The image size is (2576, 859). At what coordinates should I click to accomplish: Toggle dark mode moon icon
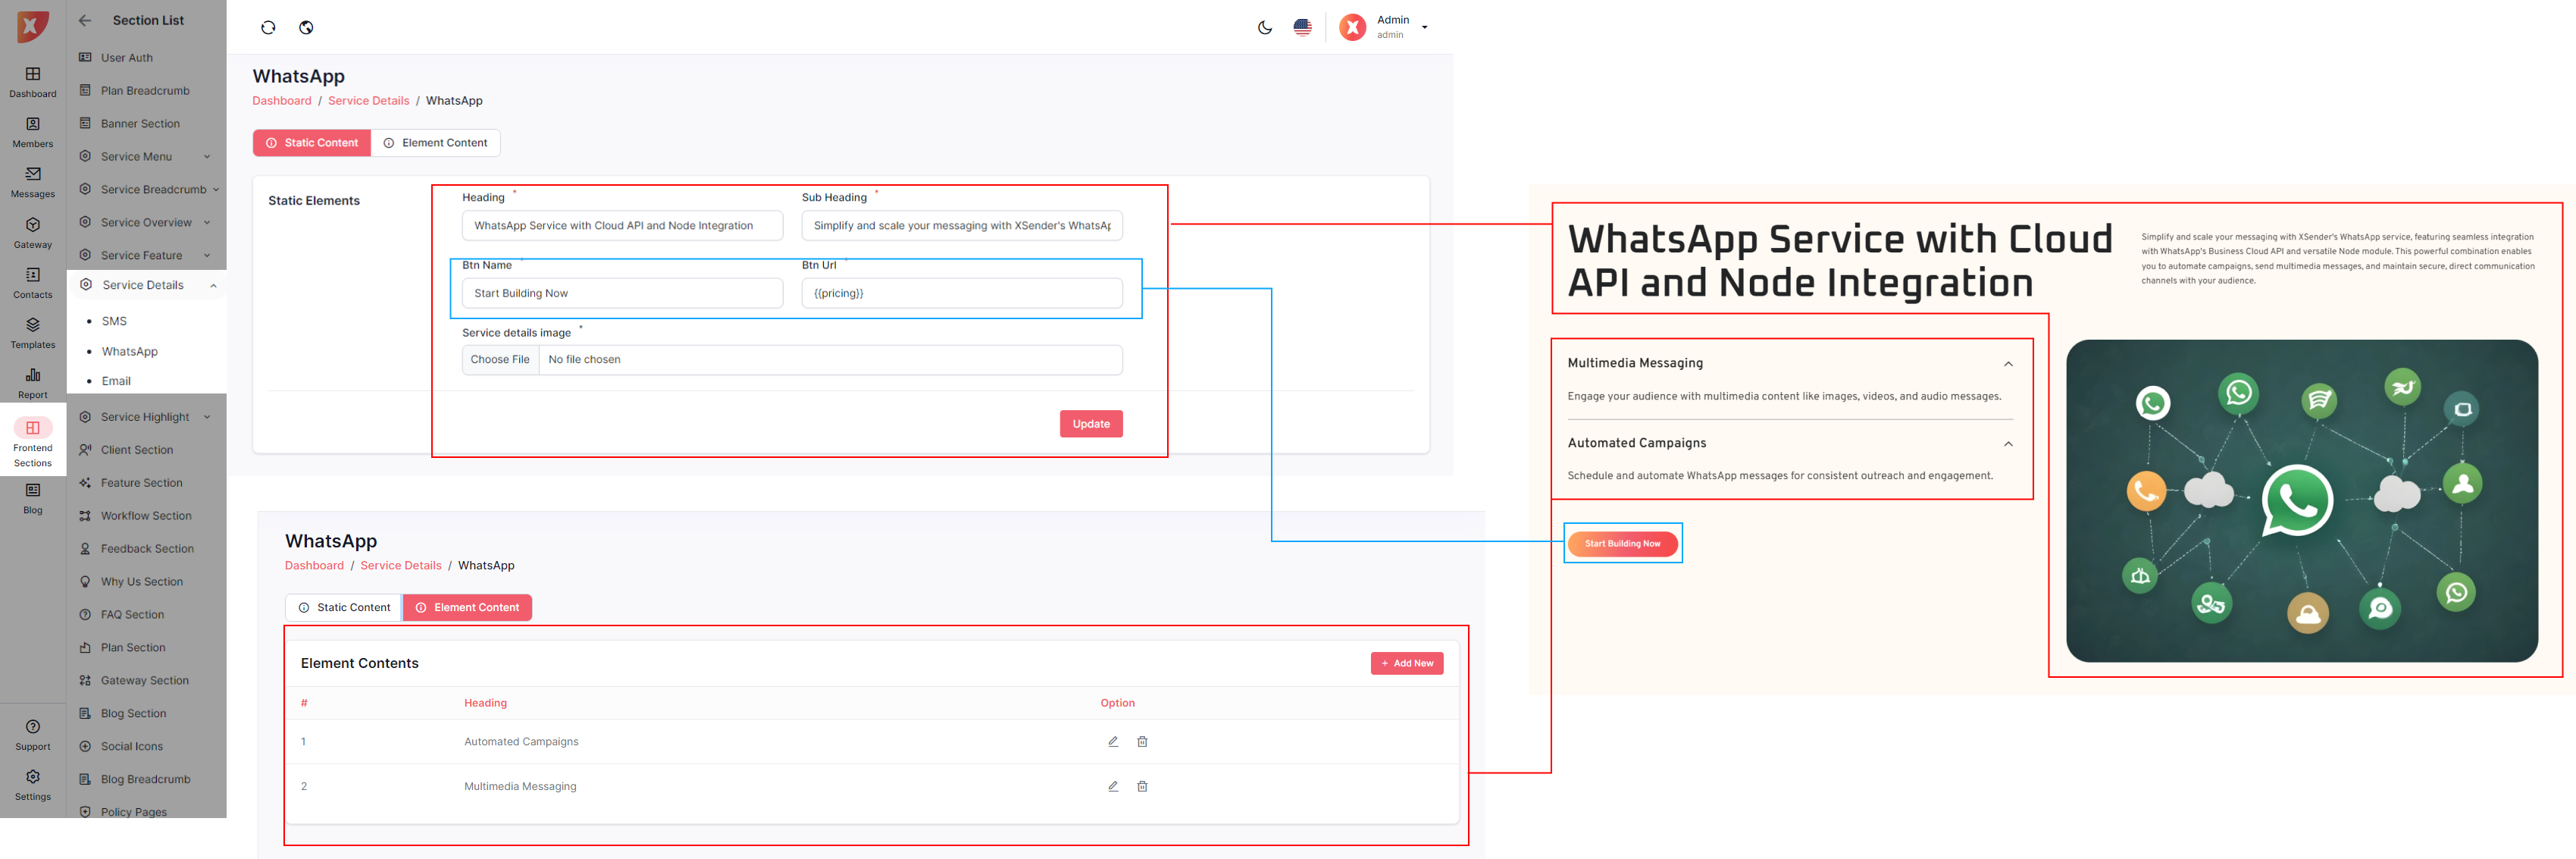1265,28
